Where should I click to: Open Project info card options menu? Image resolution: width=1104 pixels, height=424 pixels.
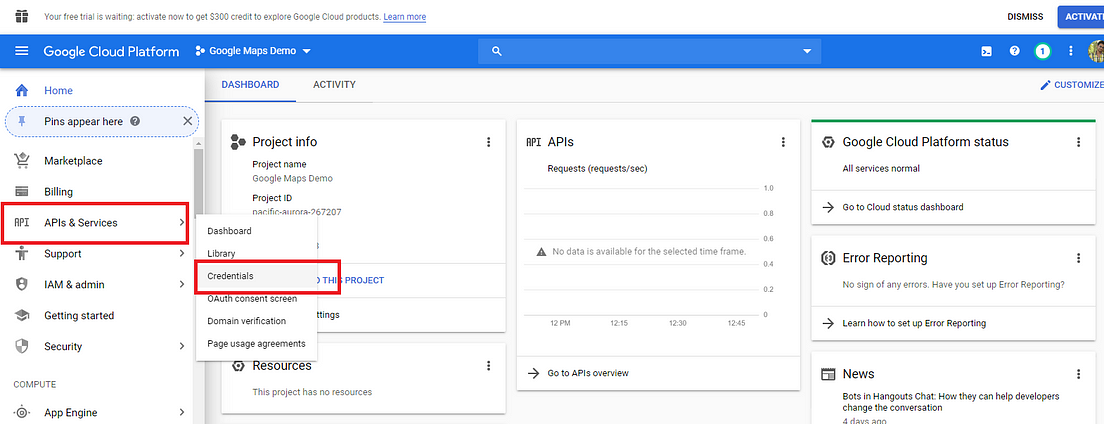coord(489,142)
